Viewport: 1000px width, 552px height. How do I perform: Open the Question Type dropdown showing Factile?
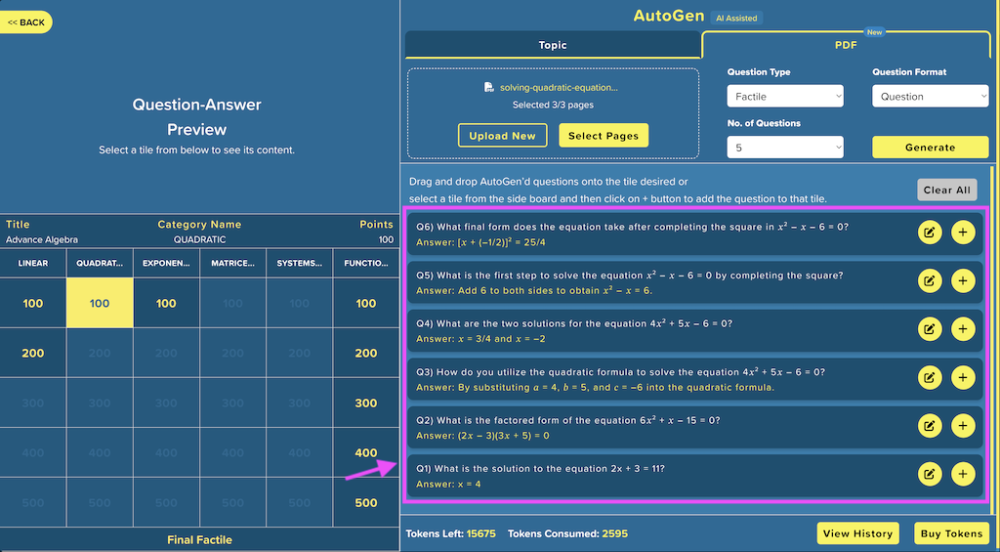785,96
